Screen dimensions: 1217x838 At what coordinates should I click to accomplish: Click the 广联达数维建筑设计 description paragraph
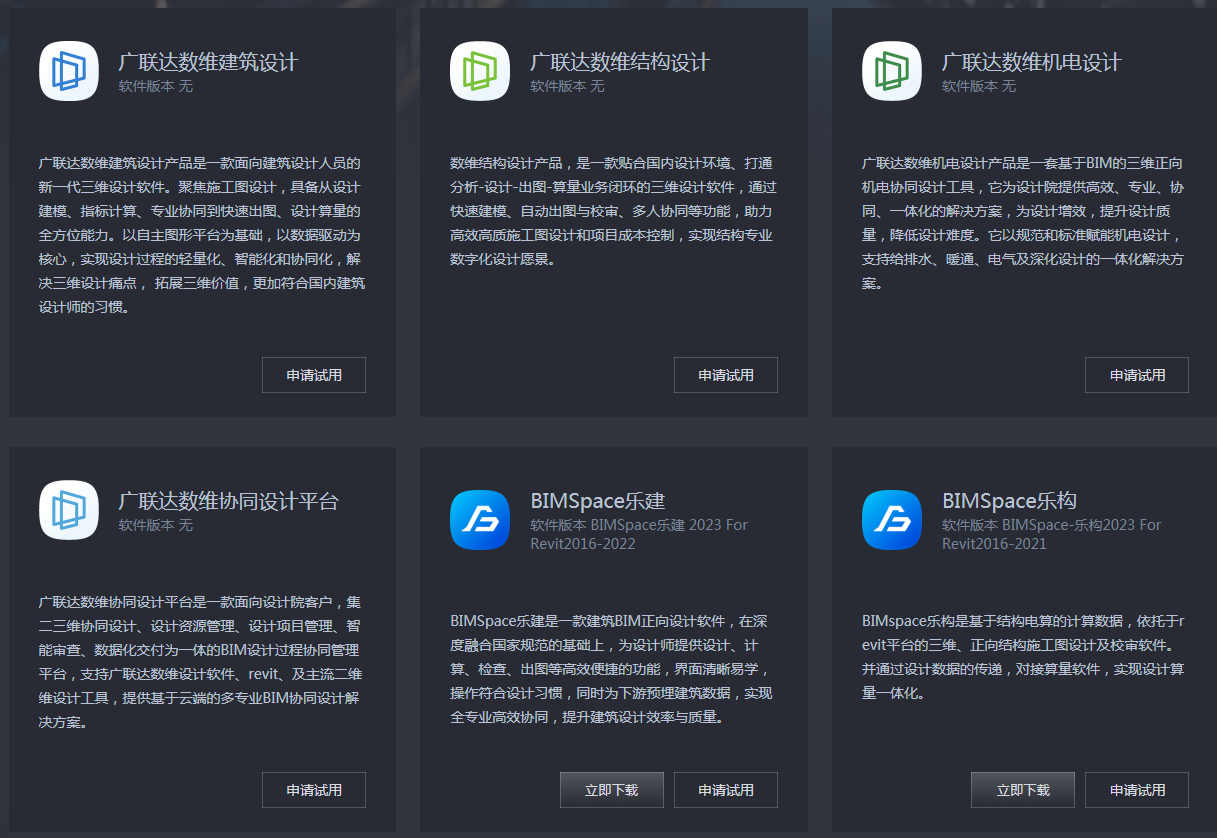(x=202, y=235)
